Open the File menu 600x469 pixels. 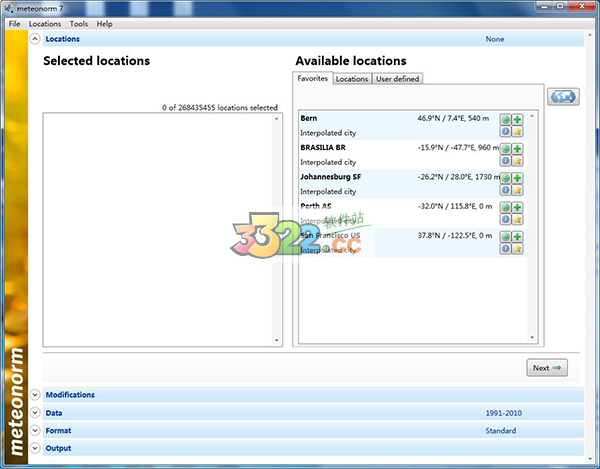[x=15, y=24]
